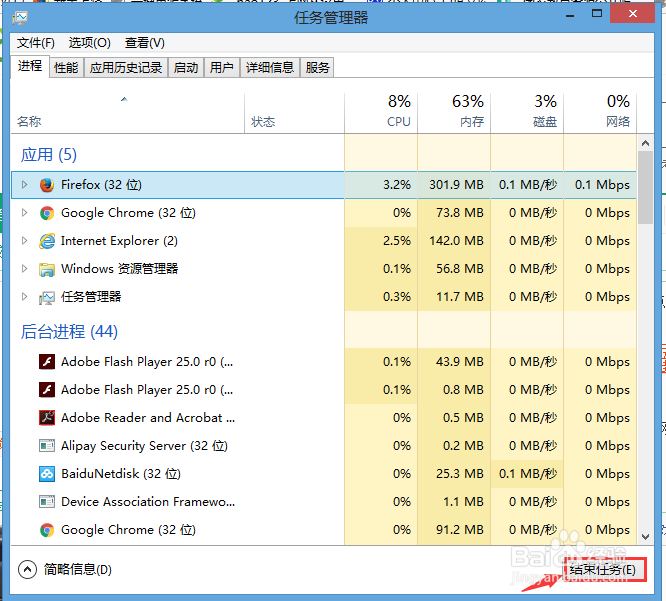Click BaiduNetdisk disk value 0.1 MB/秒
This screenshot has width=666, height=601.
528,474
